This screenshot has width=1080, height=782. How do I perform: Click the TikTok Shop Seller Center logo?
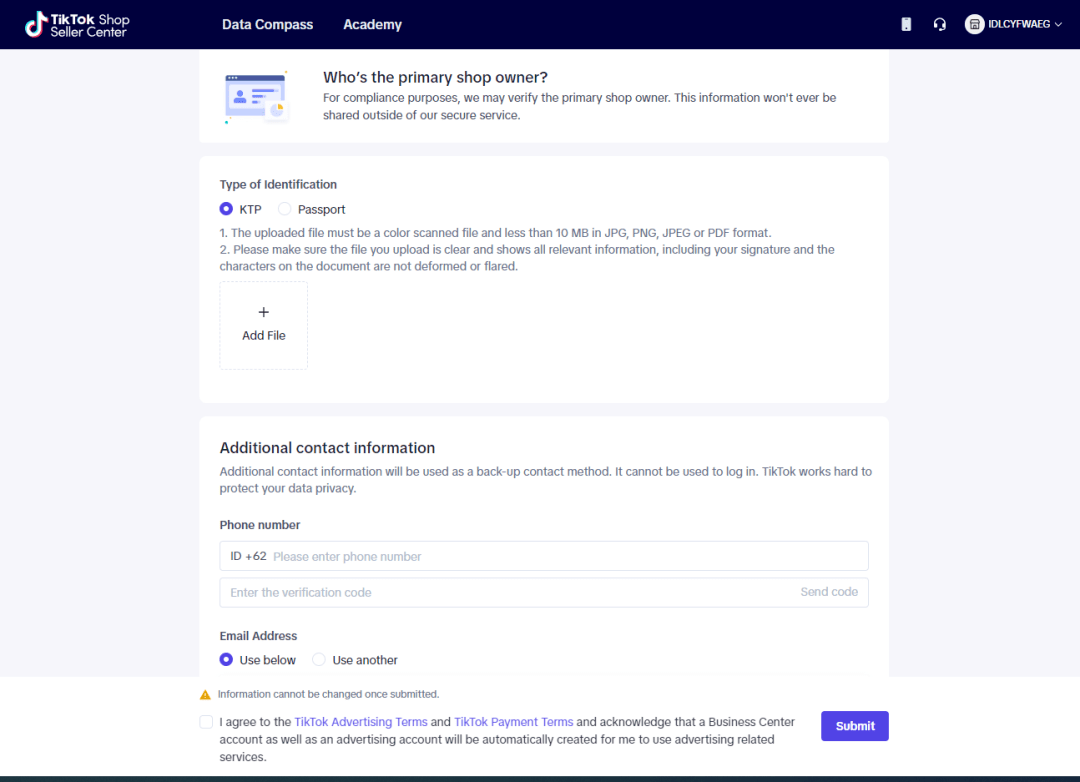pos(77,25)
